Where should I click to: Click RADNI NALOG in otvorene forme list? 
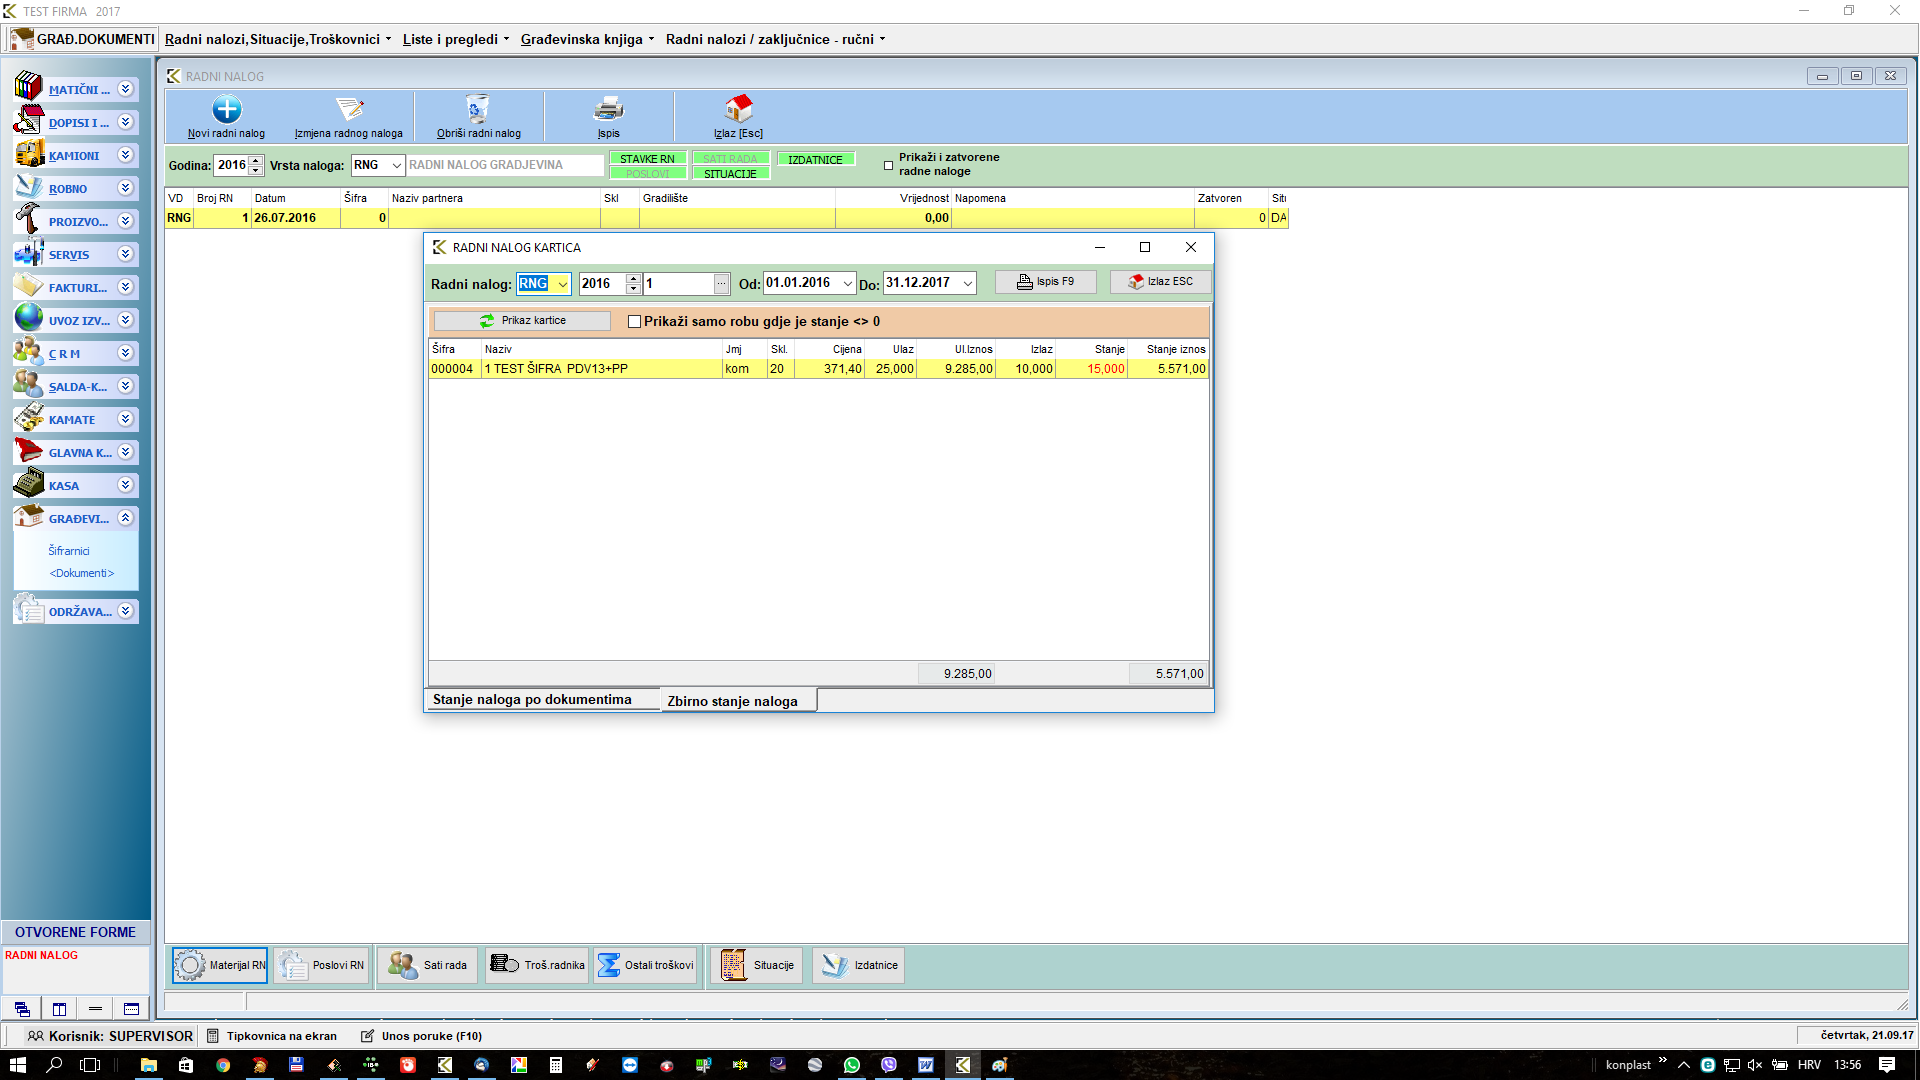coord(41,955)
